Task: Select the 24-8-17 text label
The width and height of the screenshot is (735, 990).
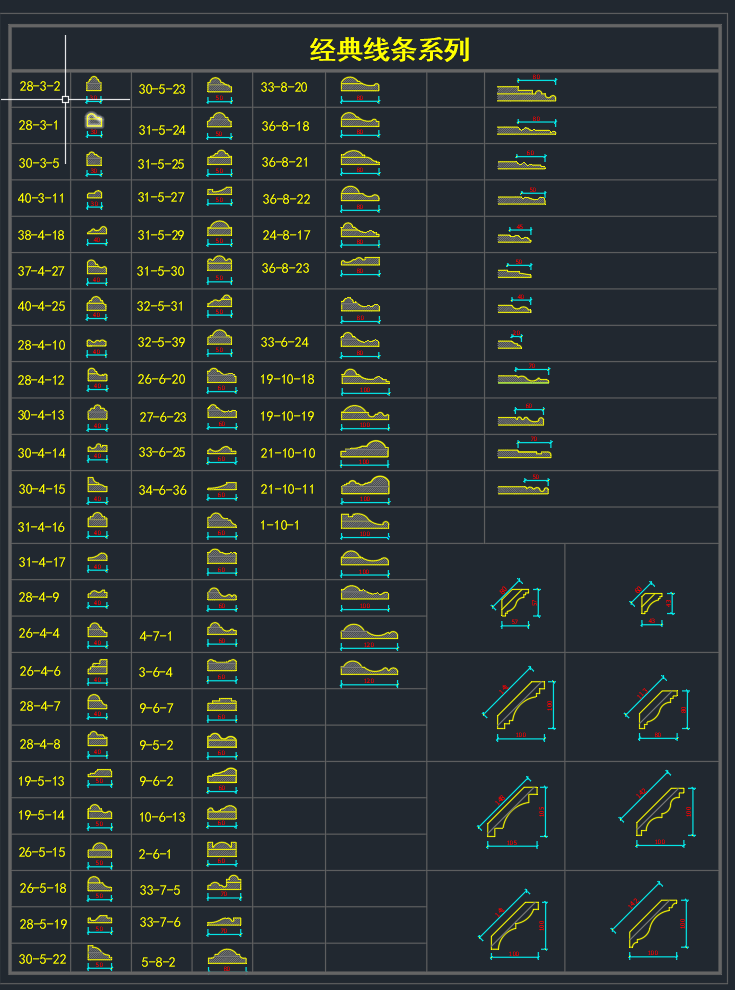Action: 287,236
